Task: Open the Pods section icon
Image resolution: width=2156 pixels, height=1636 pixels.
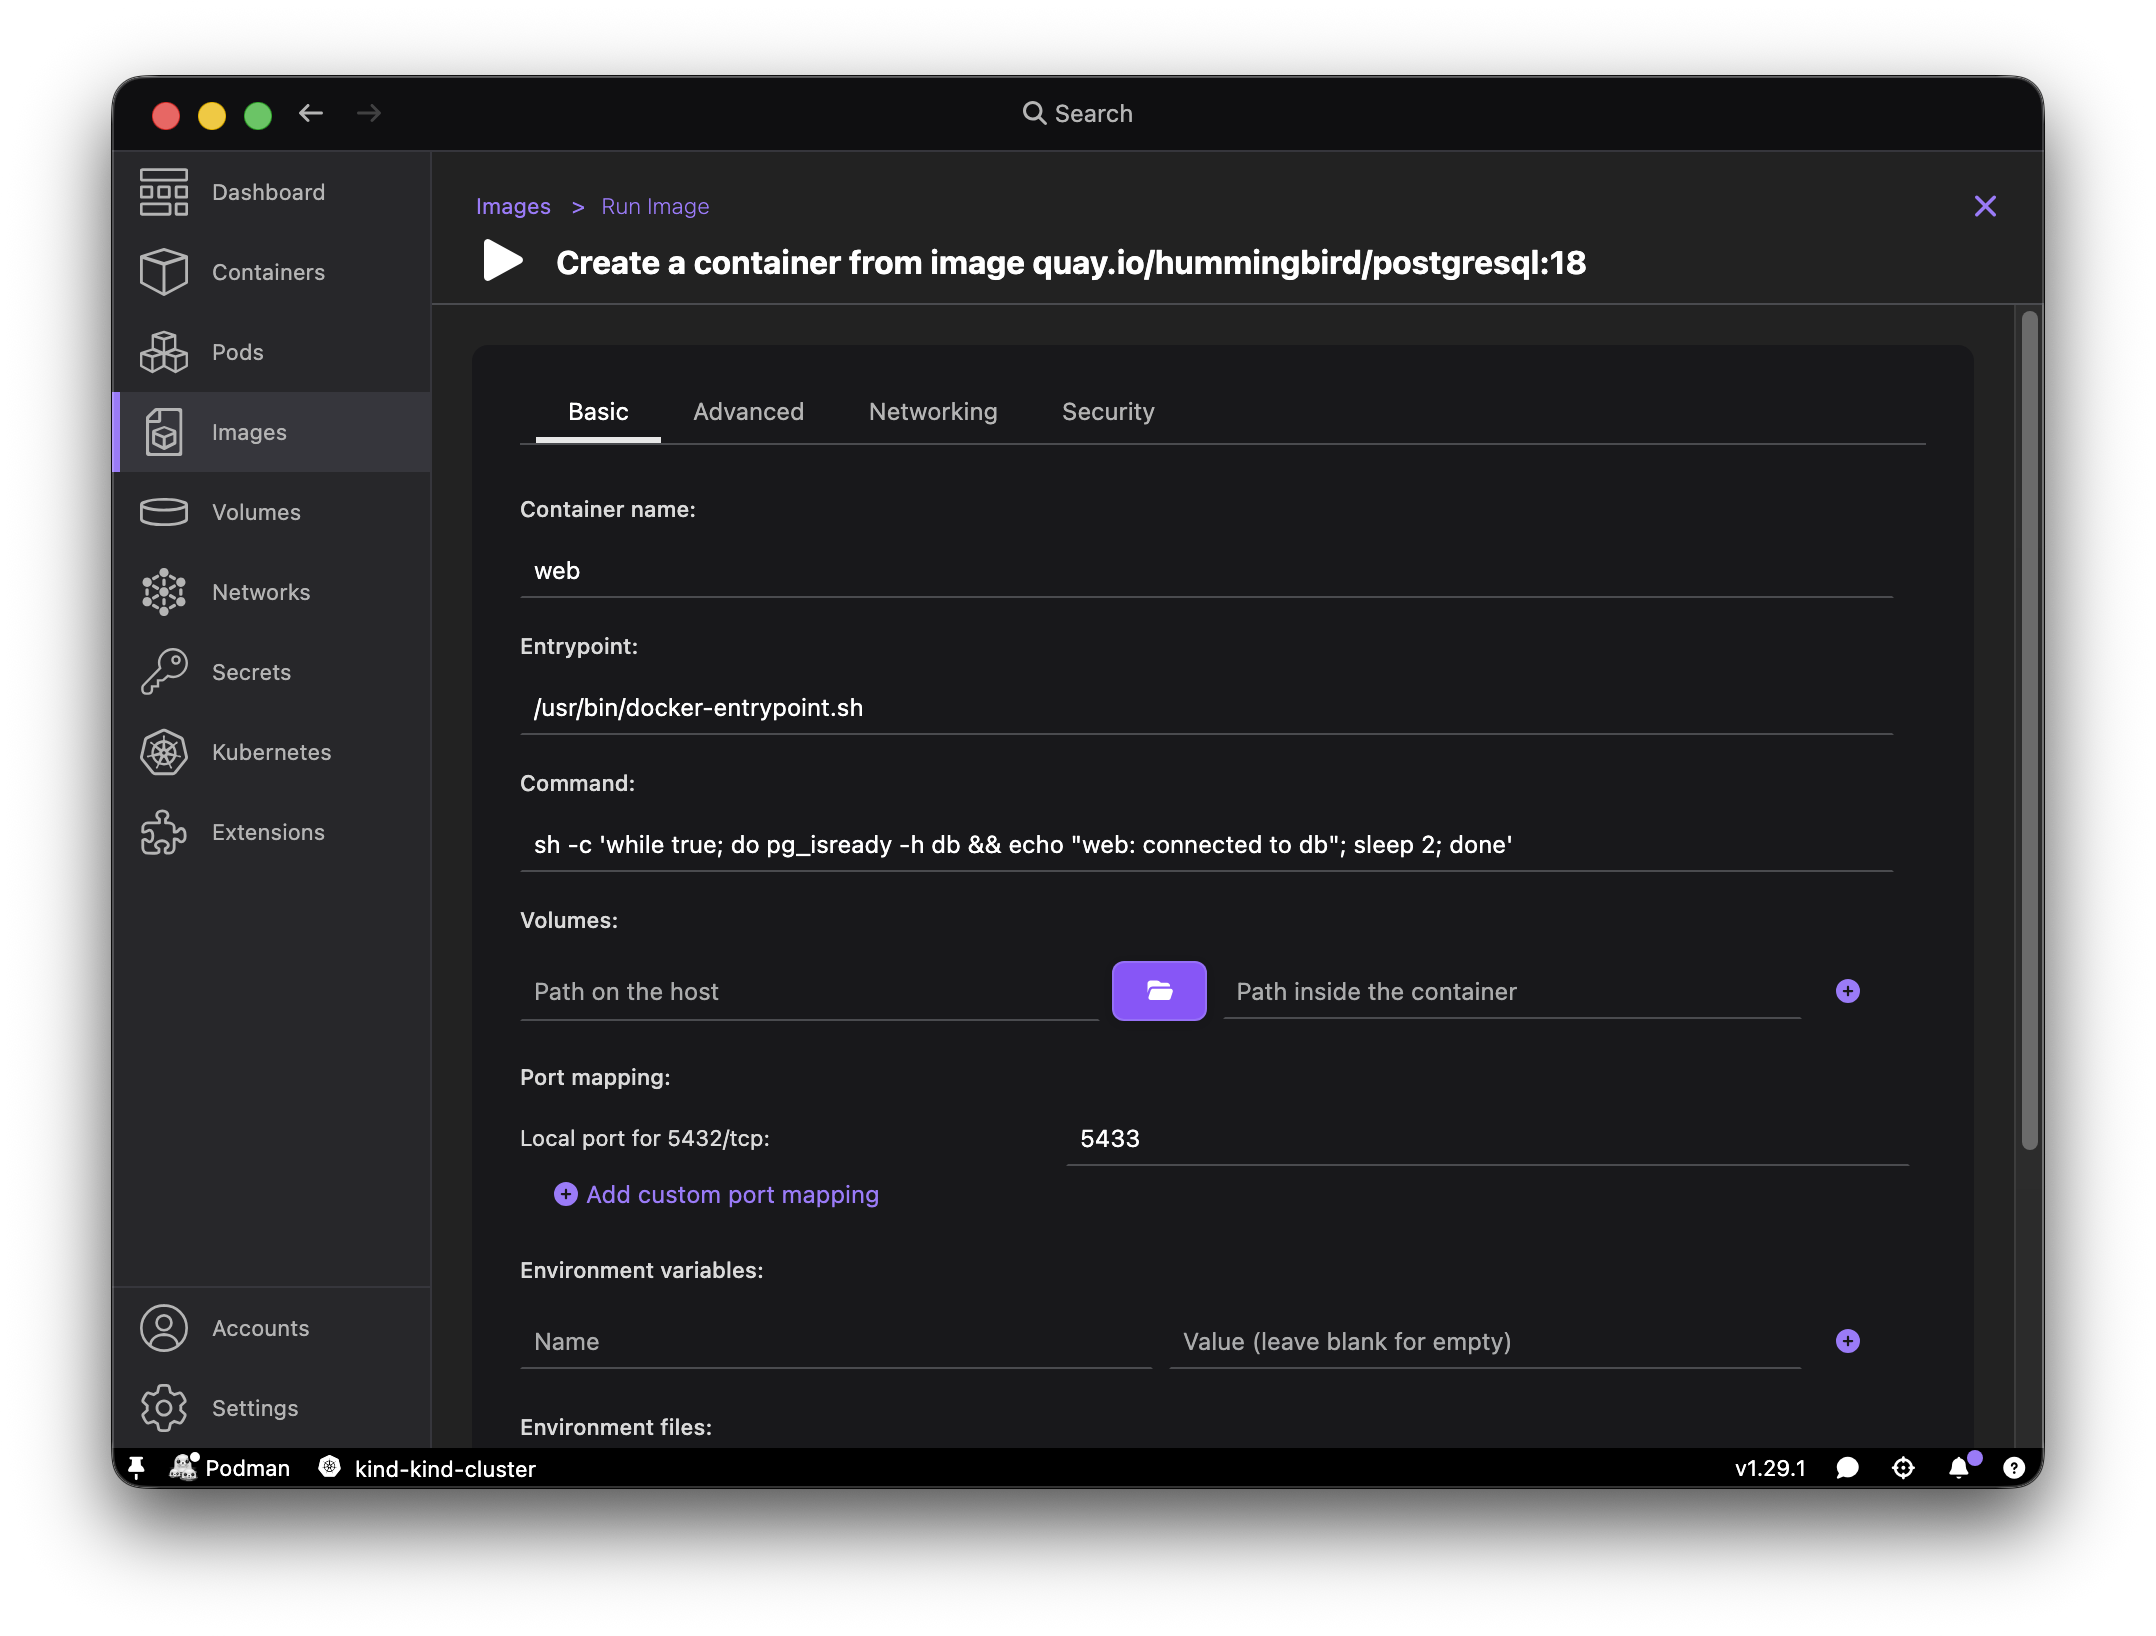Action: tap(164, 352)
